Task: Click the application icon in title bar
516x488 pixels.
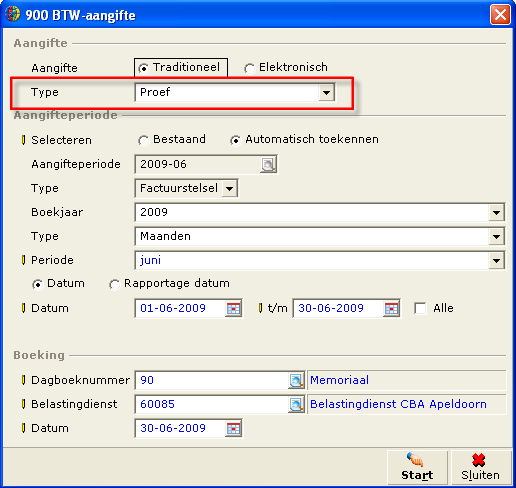Action: click(13, 15)
